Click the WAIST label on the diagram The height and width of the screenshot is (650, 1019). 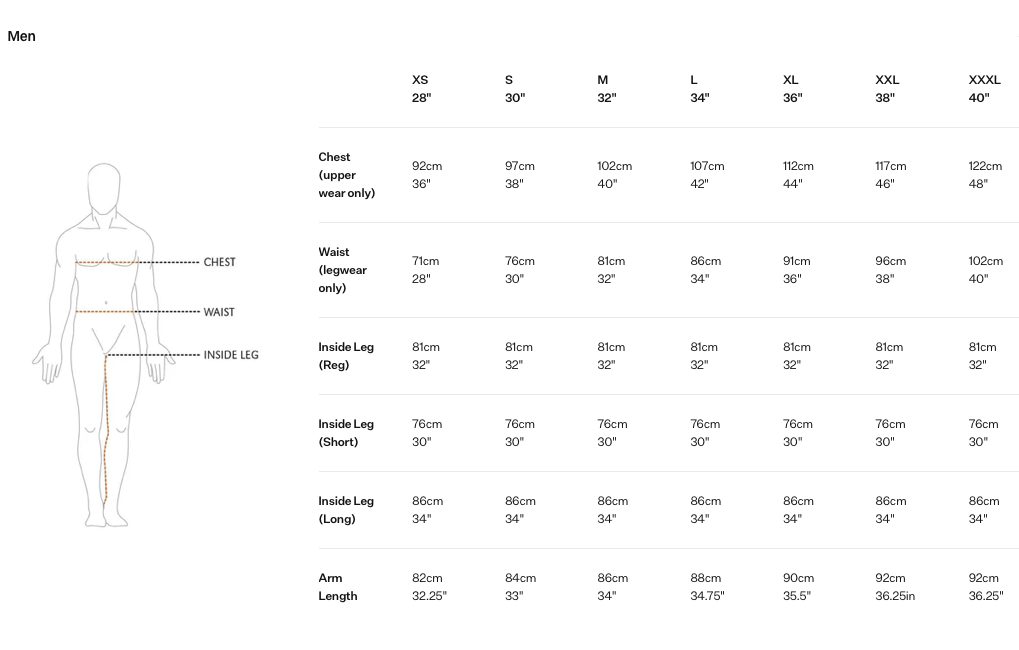pos(219,312)
